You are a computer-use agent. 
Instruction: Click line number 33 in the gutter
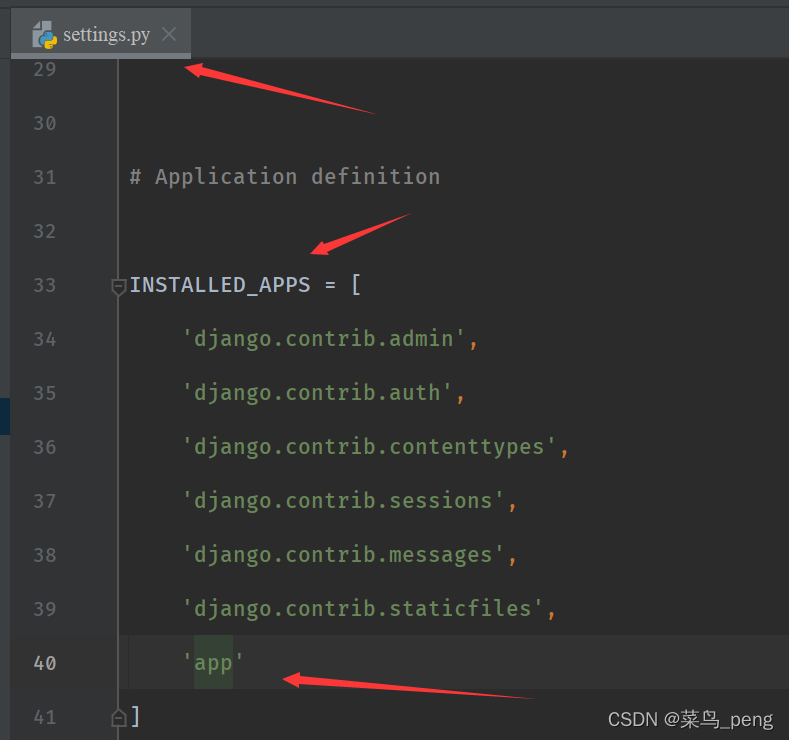point(45,285)
